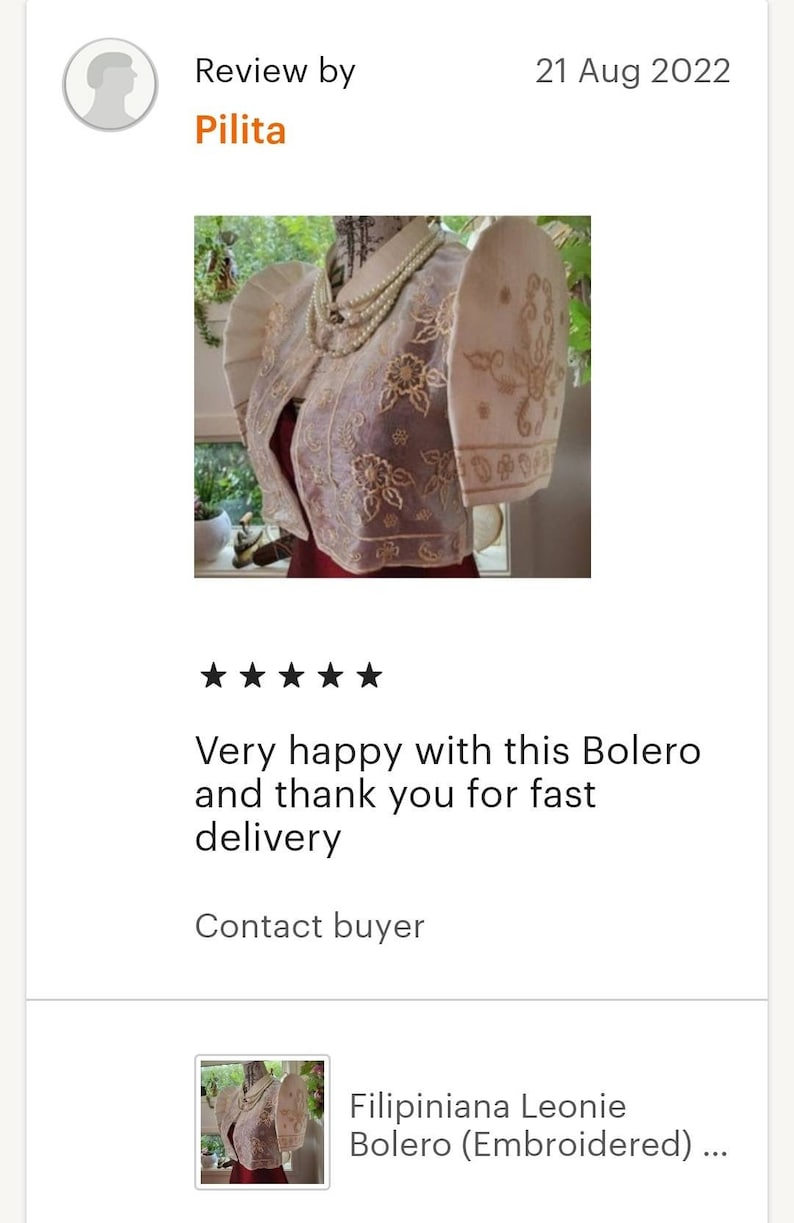The width and height of the screenshot is (794, 1223).
Task: Click the third rating star
Action: pyautogui.click(x=292, y=676)
